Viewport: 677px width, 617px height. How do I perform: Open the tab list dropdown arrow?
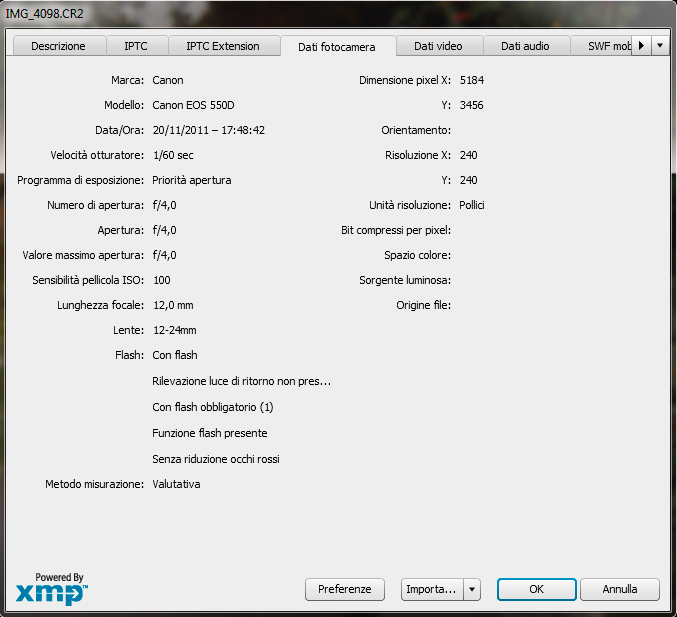pyautogui.click(x=660, y=45)
